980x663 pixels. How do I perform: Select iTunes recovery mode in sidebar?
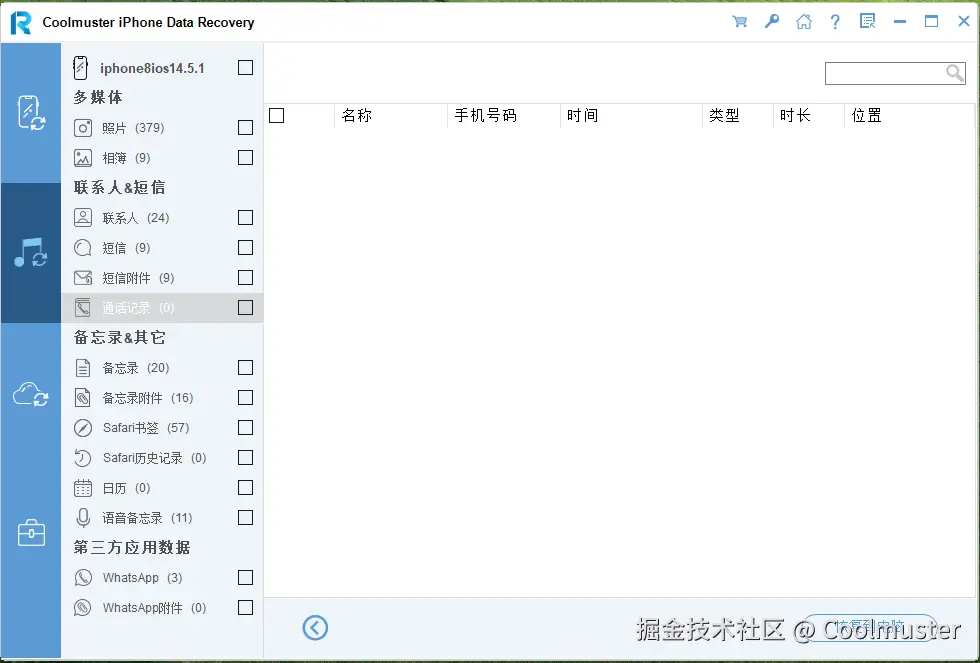tap(31, 250)
